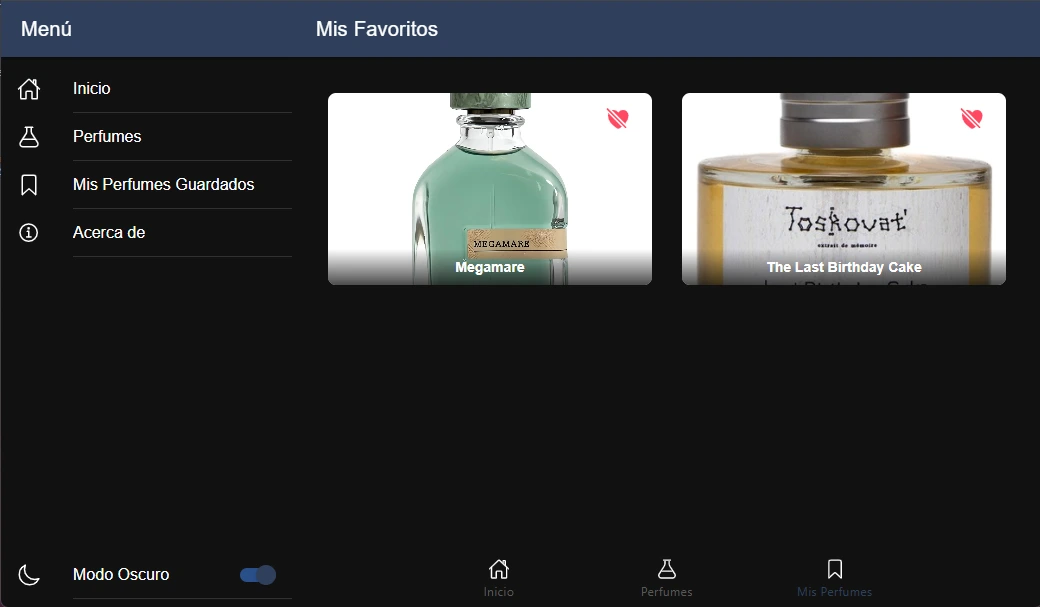
Task: Click the bookmark icon for Mis Perfumes Guardados
Action: [29, 184]
